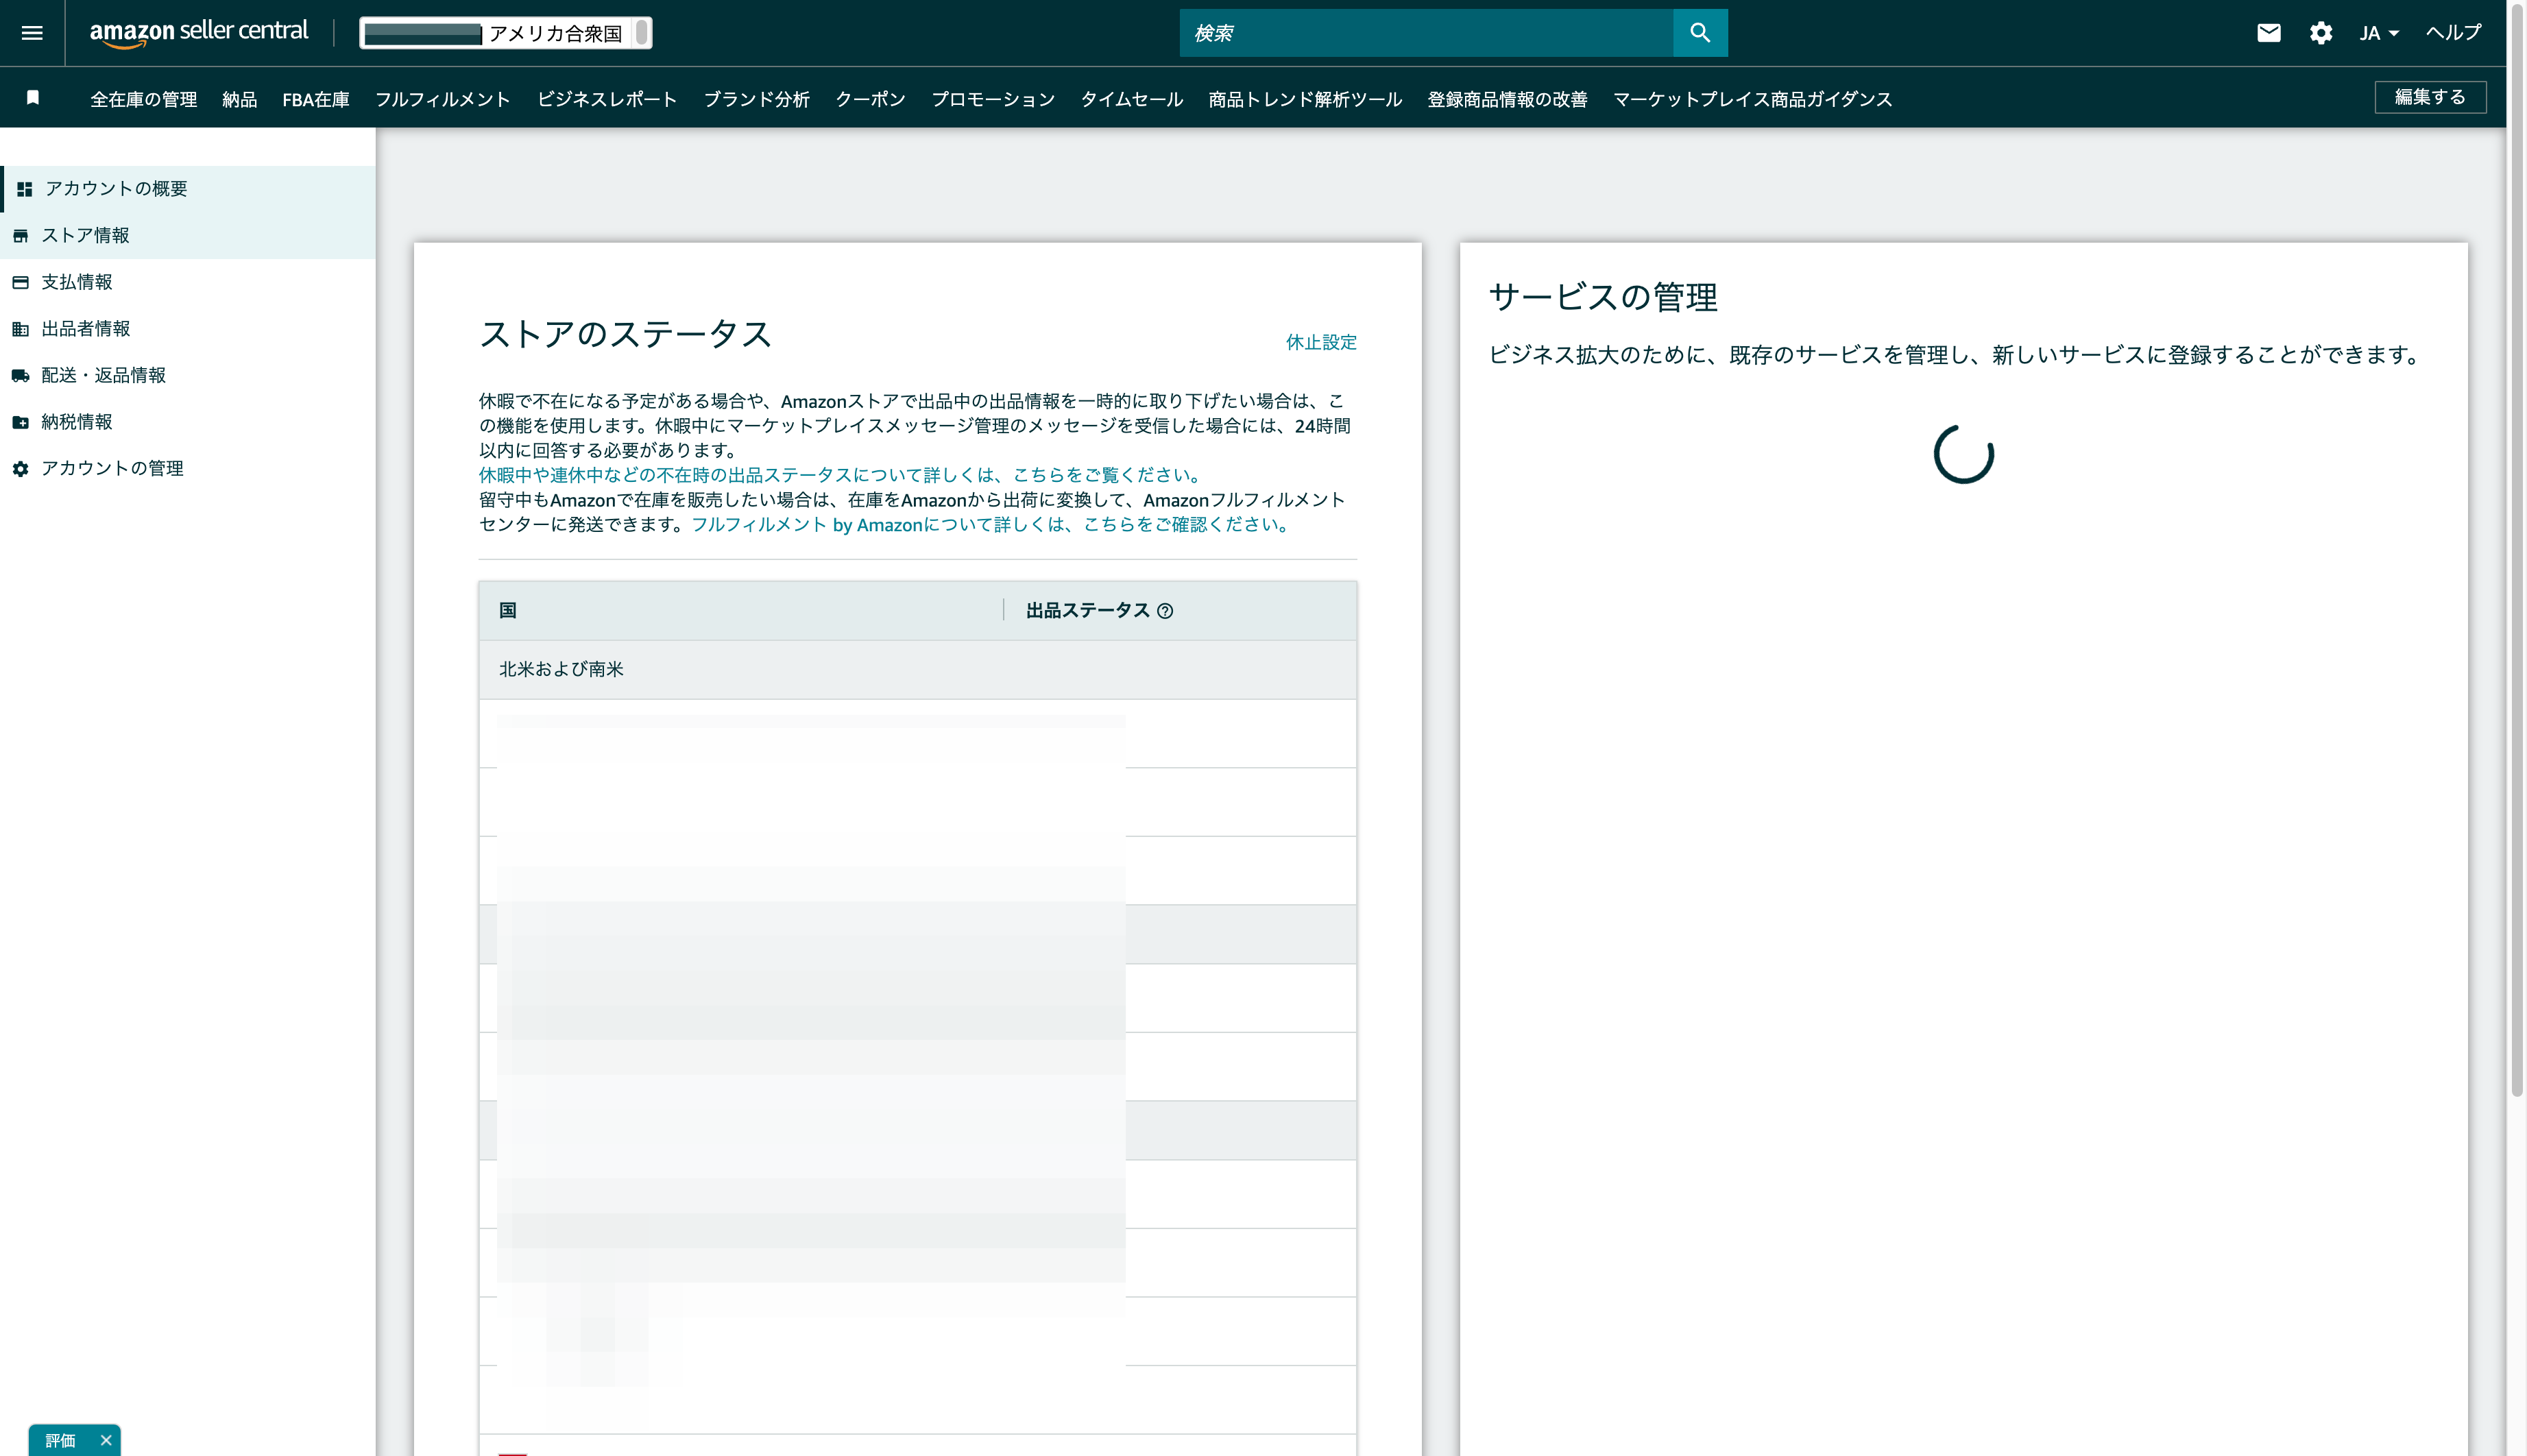This screenshot has height=1456, width=2527.
Task: Open タイムセール in the nav bar
Action: (1132, 99)
